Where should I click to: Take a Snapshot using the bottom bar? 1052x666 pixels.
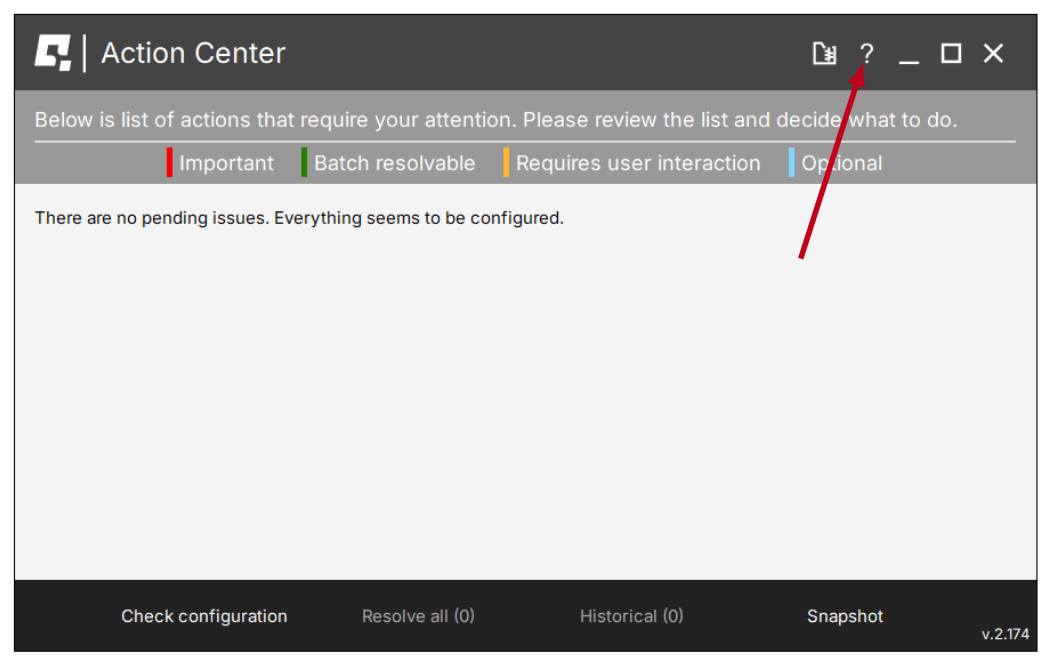(845, 616)
